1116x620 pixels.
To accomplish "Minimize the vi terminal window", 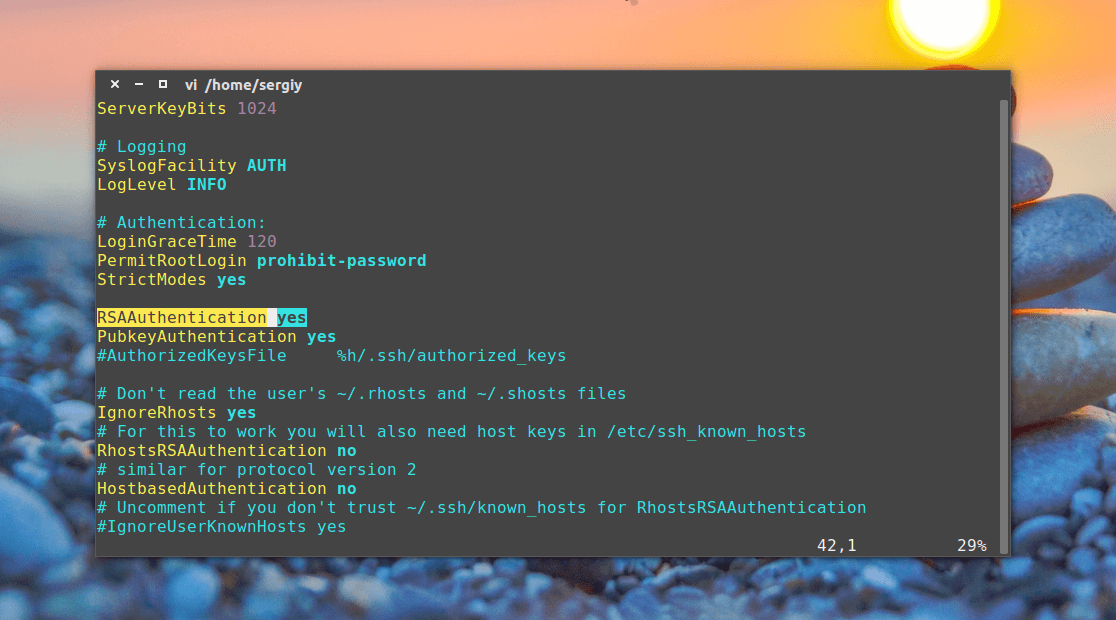I will [x=139, y=84].
